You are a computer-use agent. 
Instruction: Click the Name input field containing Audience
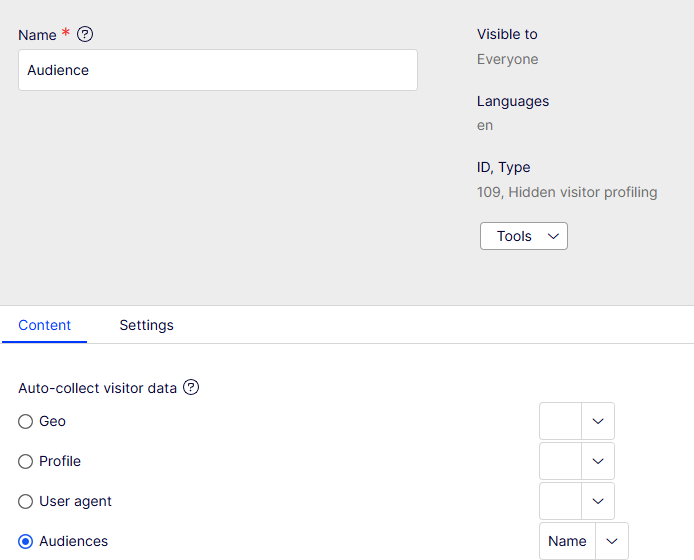coord(218,70)
